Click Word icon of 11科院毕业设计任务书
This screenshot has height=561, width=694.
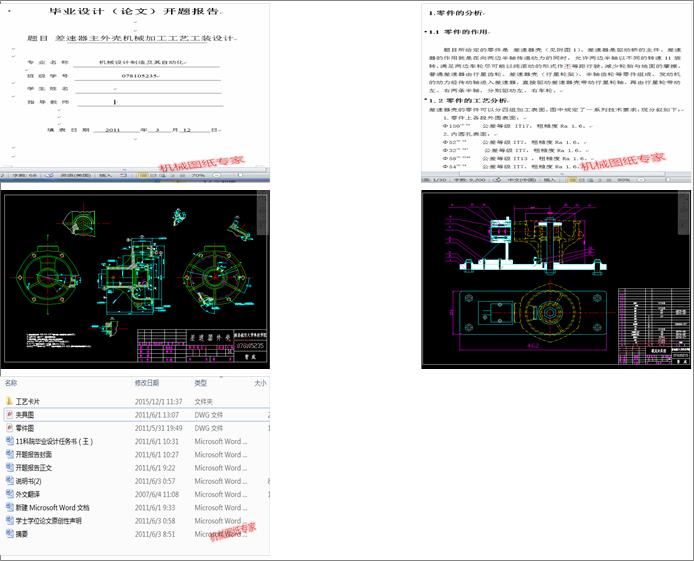[x=9, y=441]
